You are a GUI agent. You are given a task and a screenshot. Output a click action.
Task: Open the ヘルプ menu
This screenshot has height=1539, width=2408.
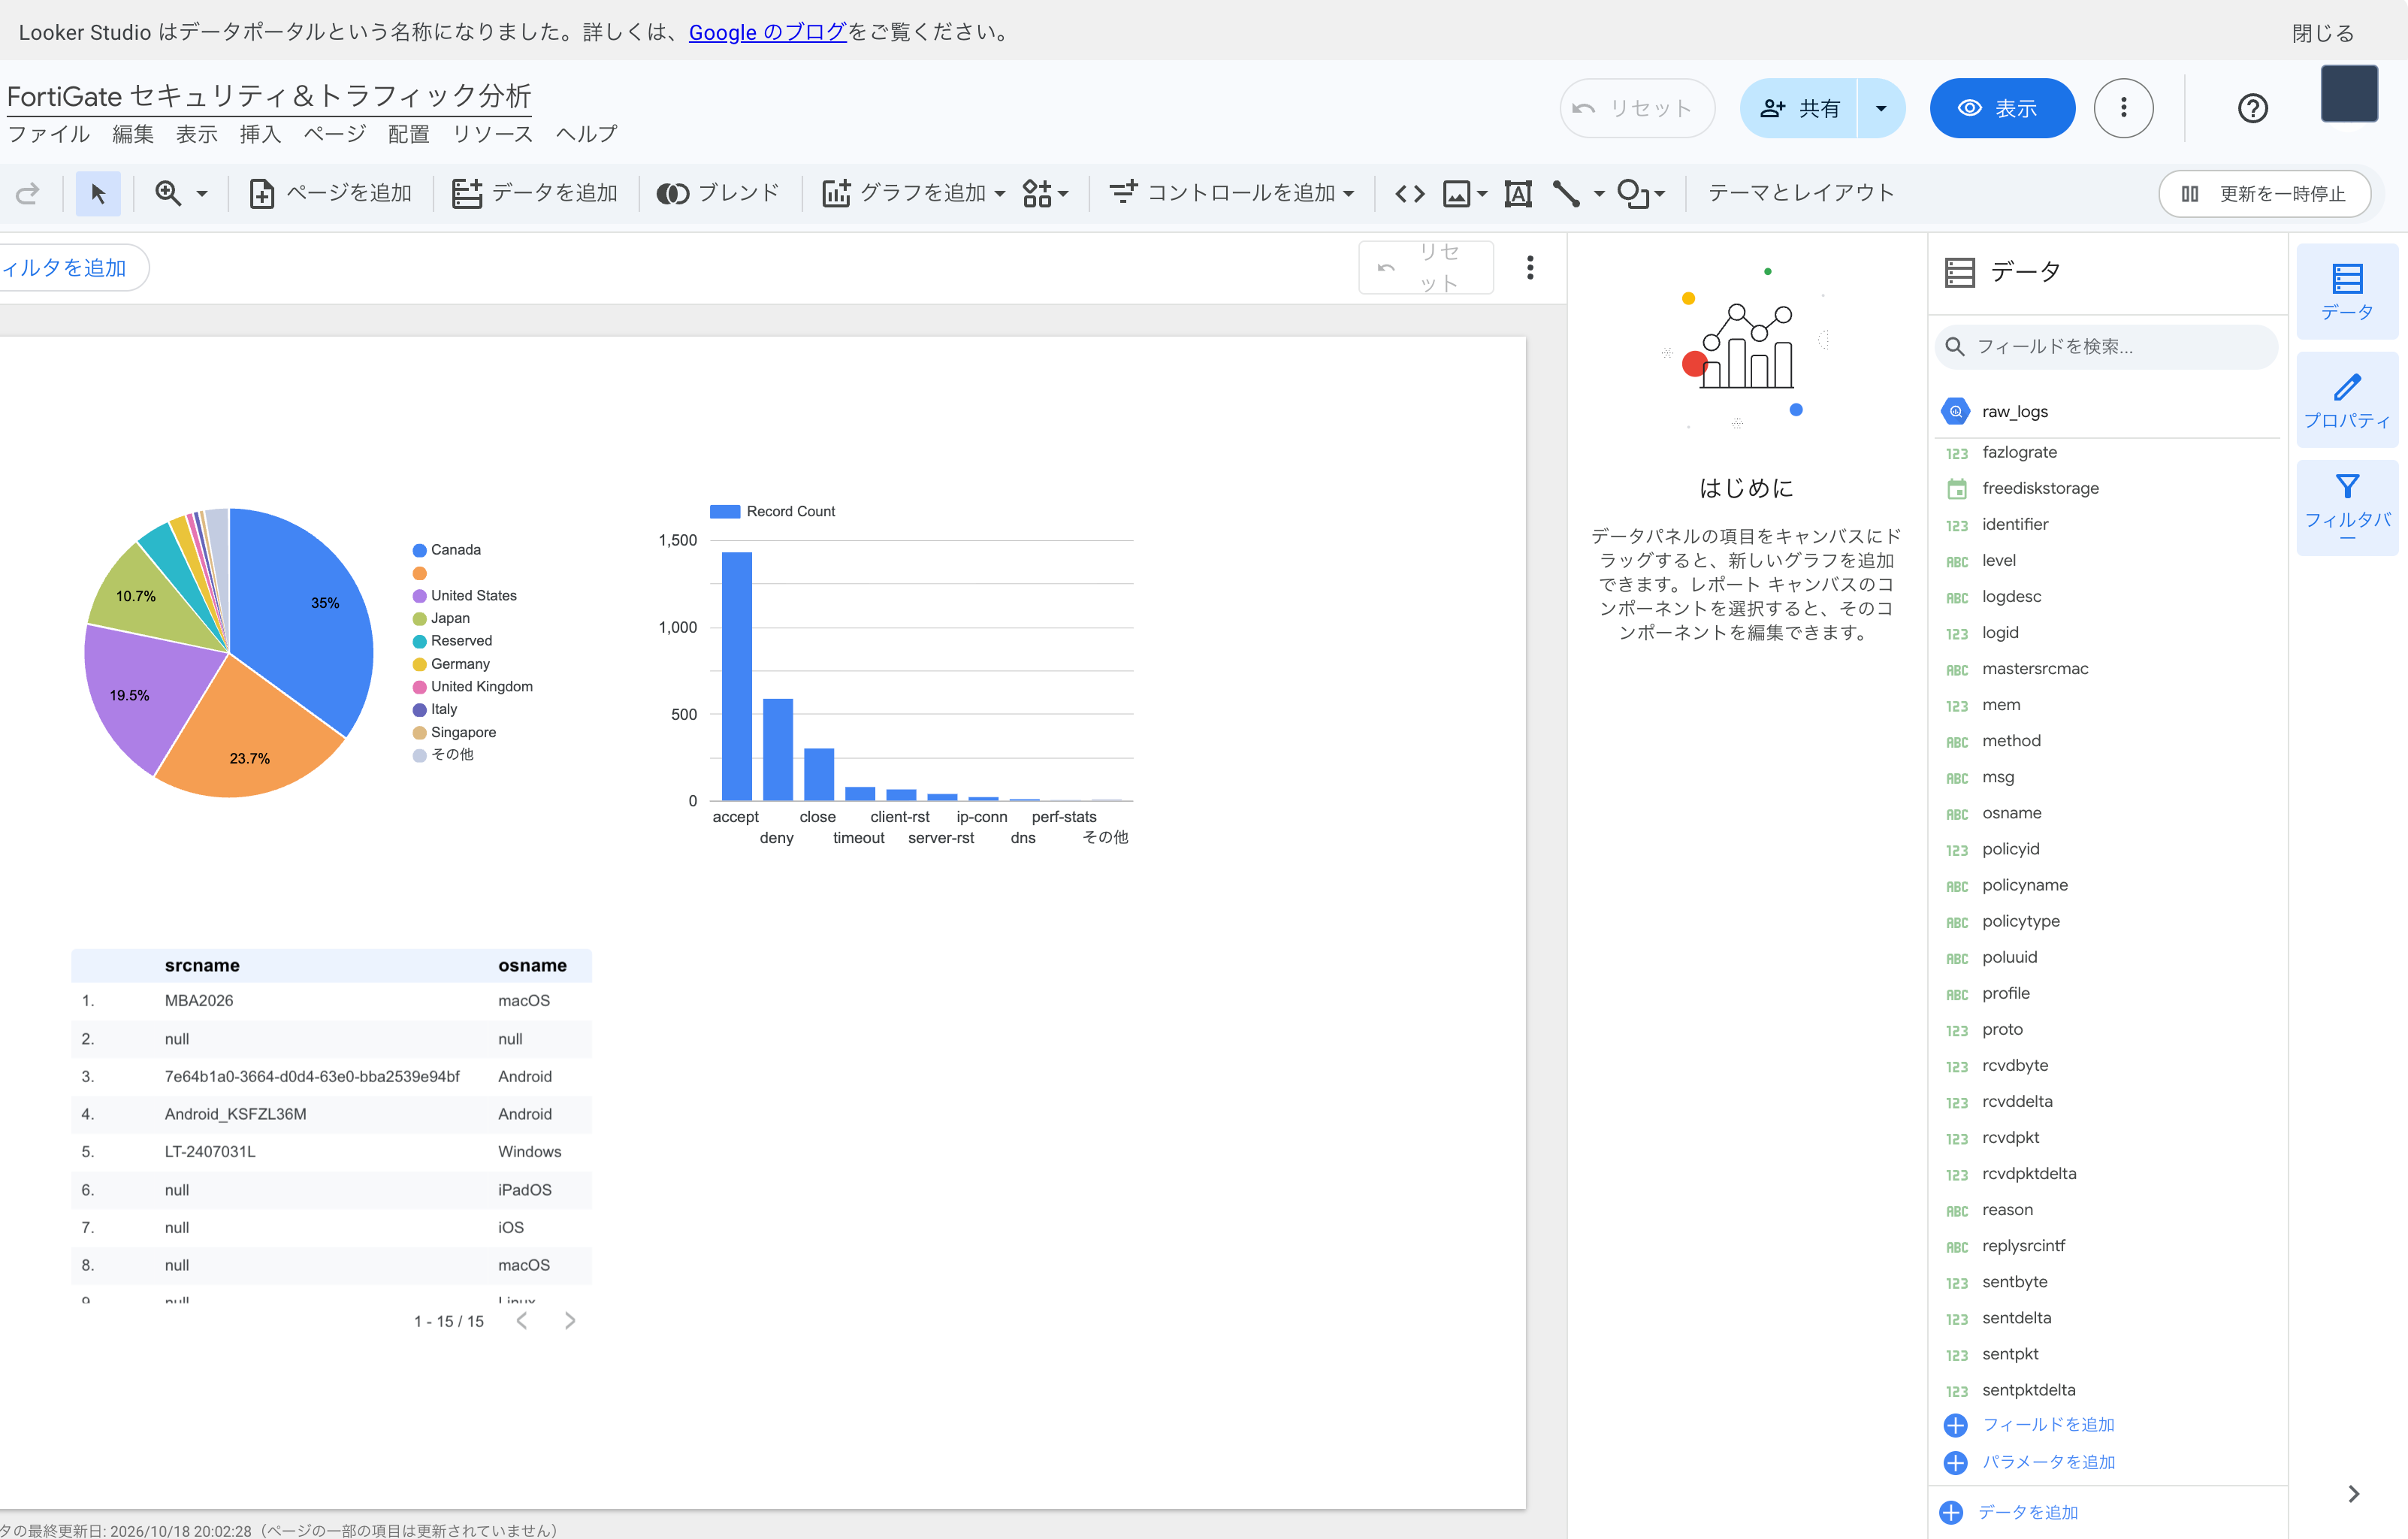click(586, 134)
